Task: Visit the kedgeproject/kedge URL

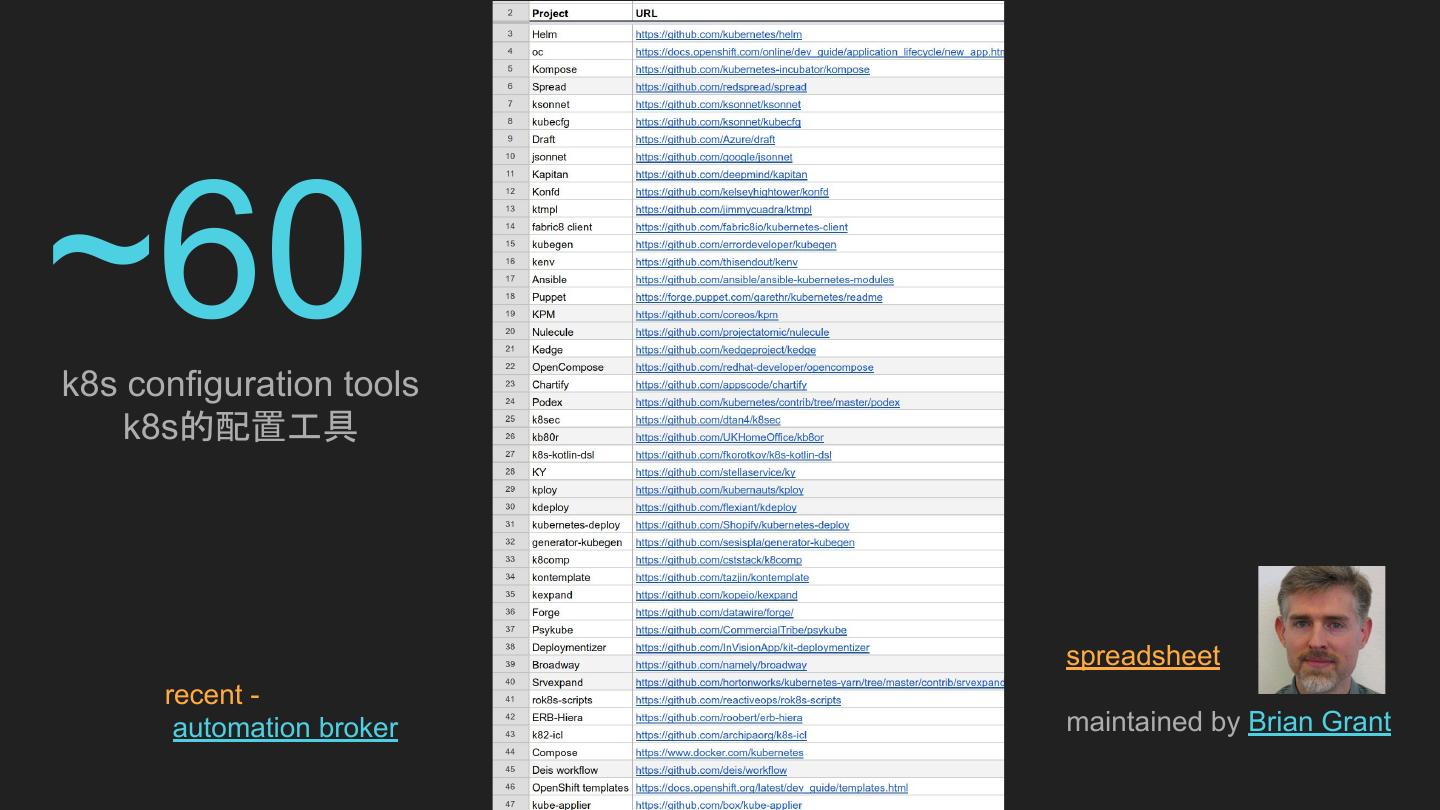Action: pyautogui.click(x=725, y=350)
